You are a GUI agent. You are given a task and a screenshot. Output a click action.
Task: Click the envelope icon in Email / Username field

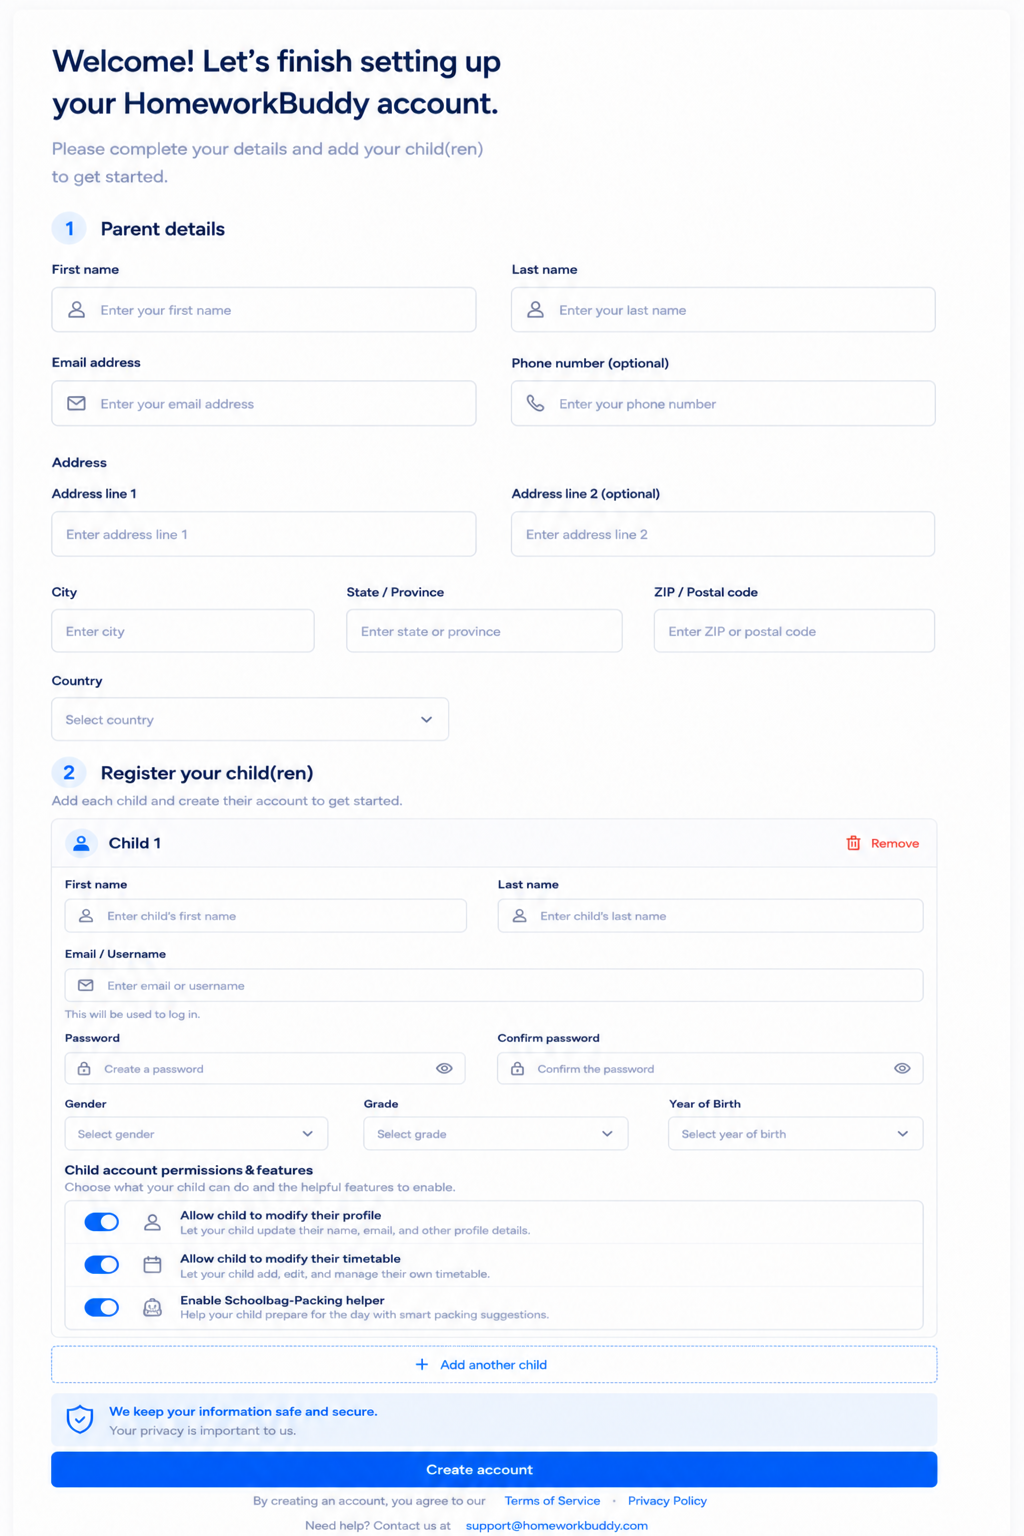(86, 986)
